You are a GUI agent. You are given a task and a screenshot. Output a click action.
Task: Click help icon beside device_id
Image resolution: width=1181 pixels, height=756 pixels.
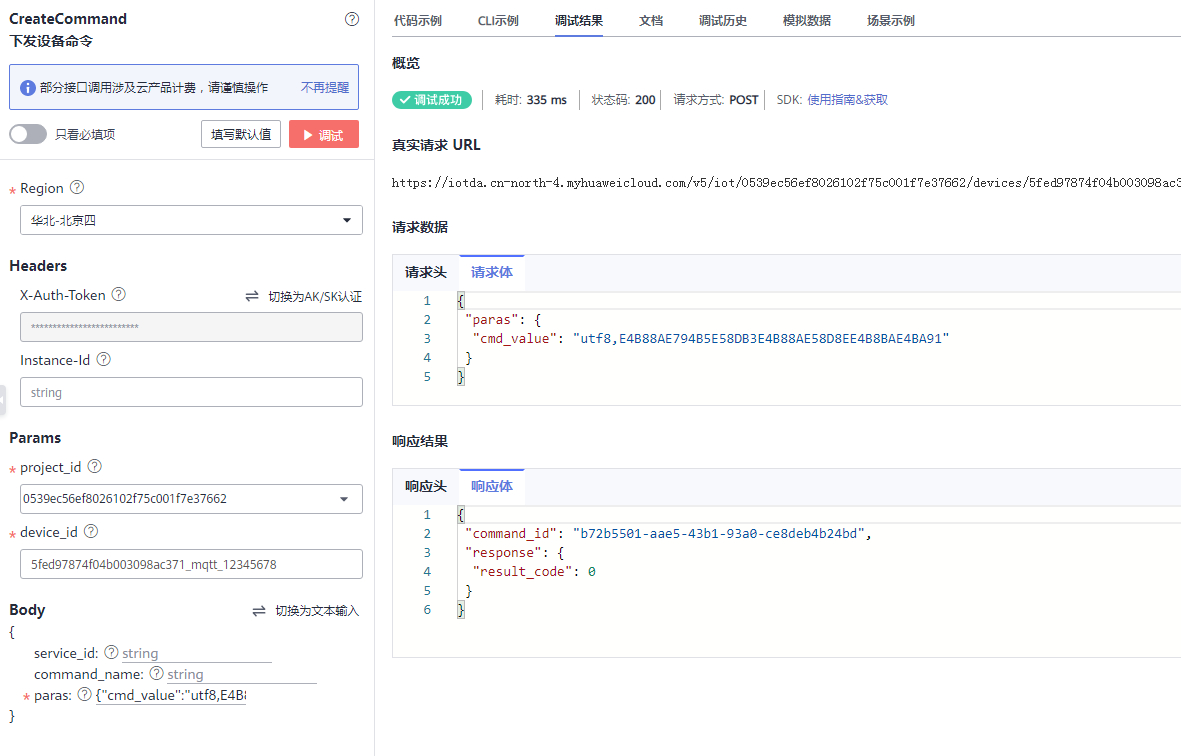[x=91, y=531]
